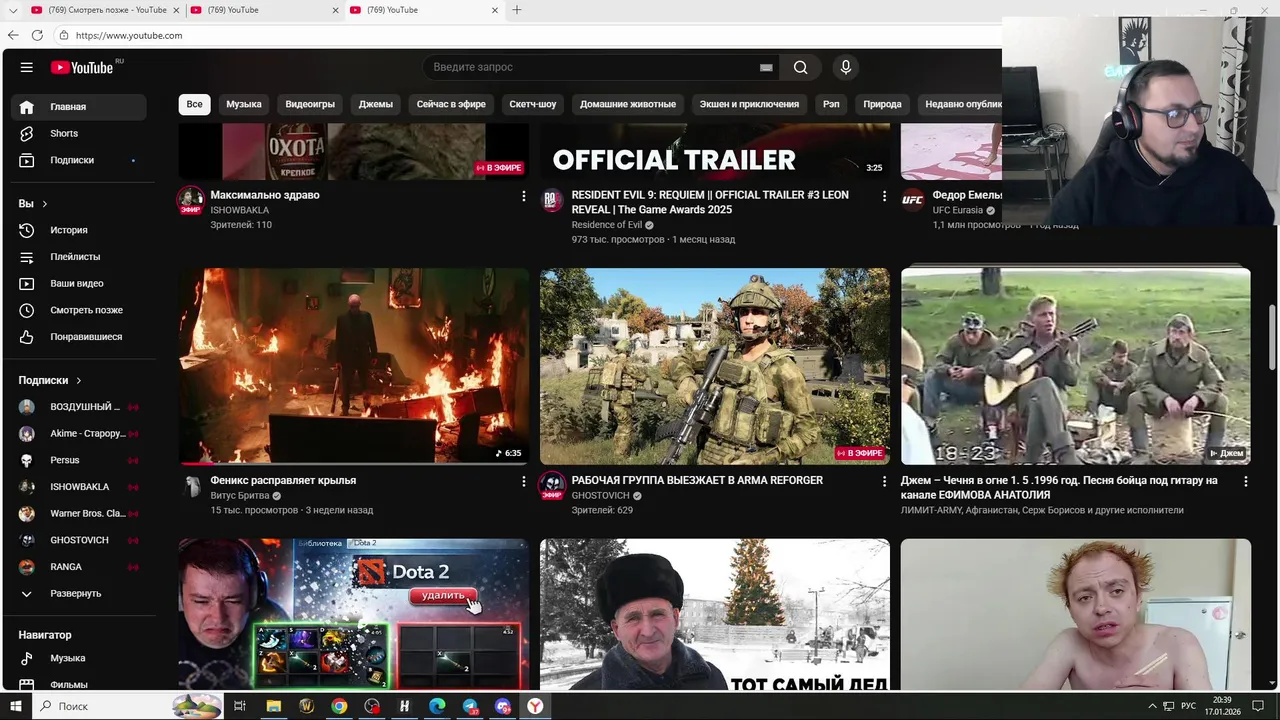Open the Главная sidebar item
Viewport: 1280px width, 720px height.
pos(80,107)
